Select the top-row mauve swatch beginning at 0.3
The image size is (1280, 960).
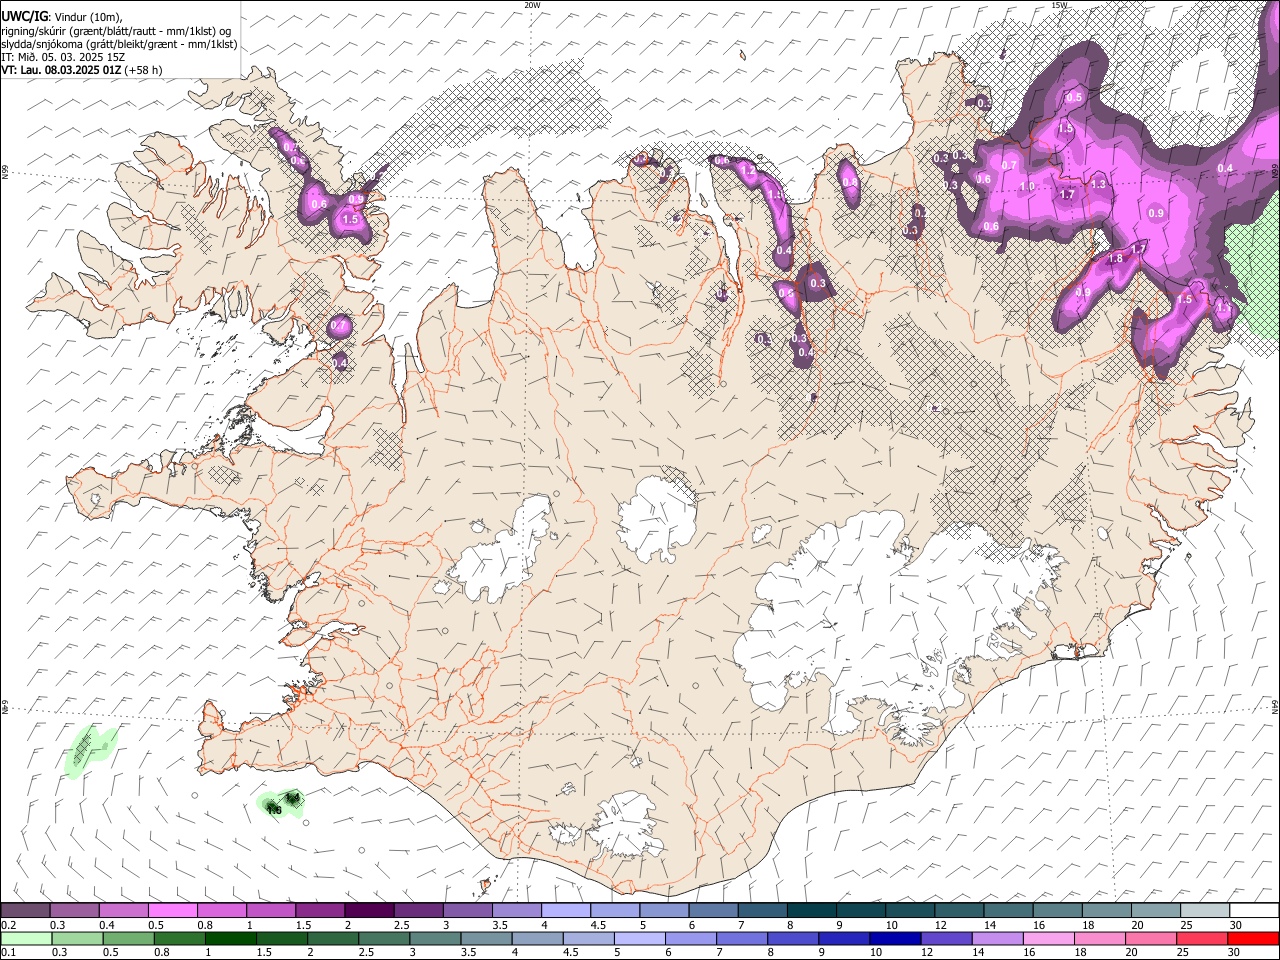click(75, 911)
